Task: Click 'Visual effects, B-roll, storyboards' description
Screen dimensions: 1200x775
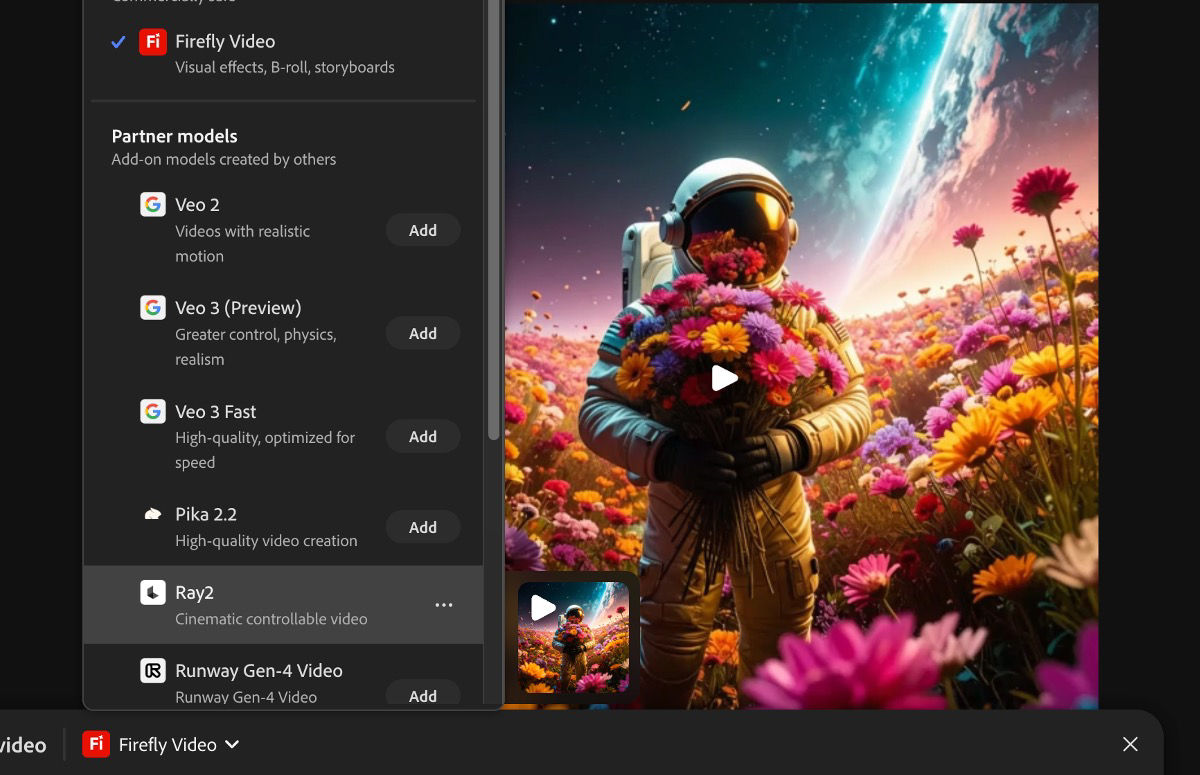Action: point(285,67)
